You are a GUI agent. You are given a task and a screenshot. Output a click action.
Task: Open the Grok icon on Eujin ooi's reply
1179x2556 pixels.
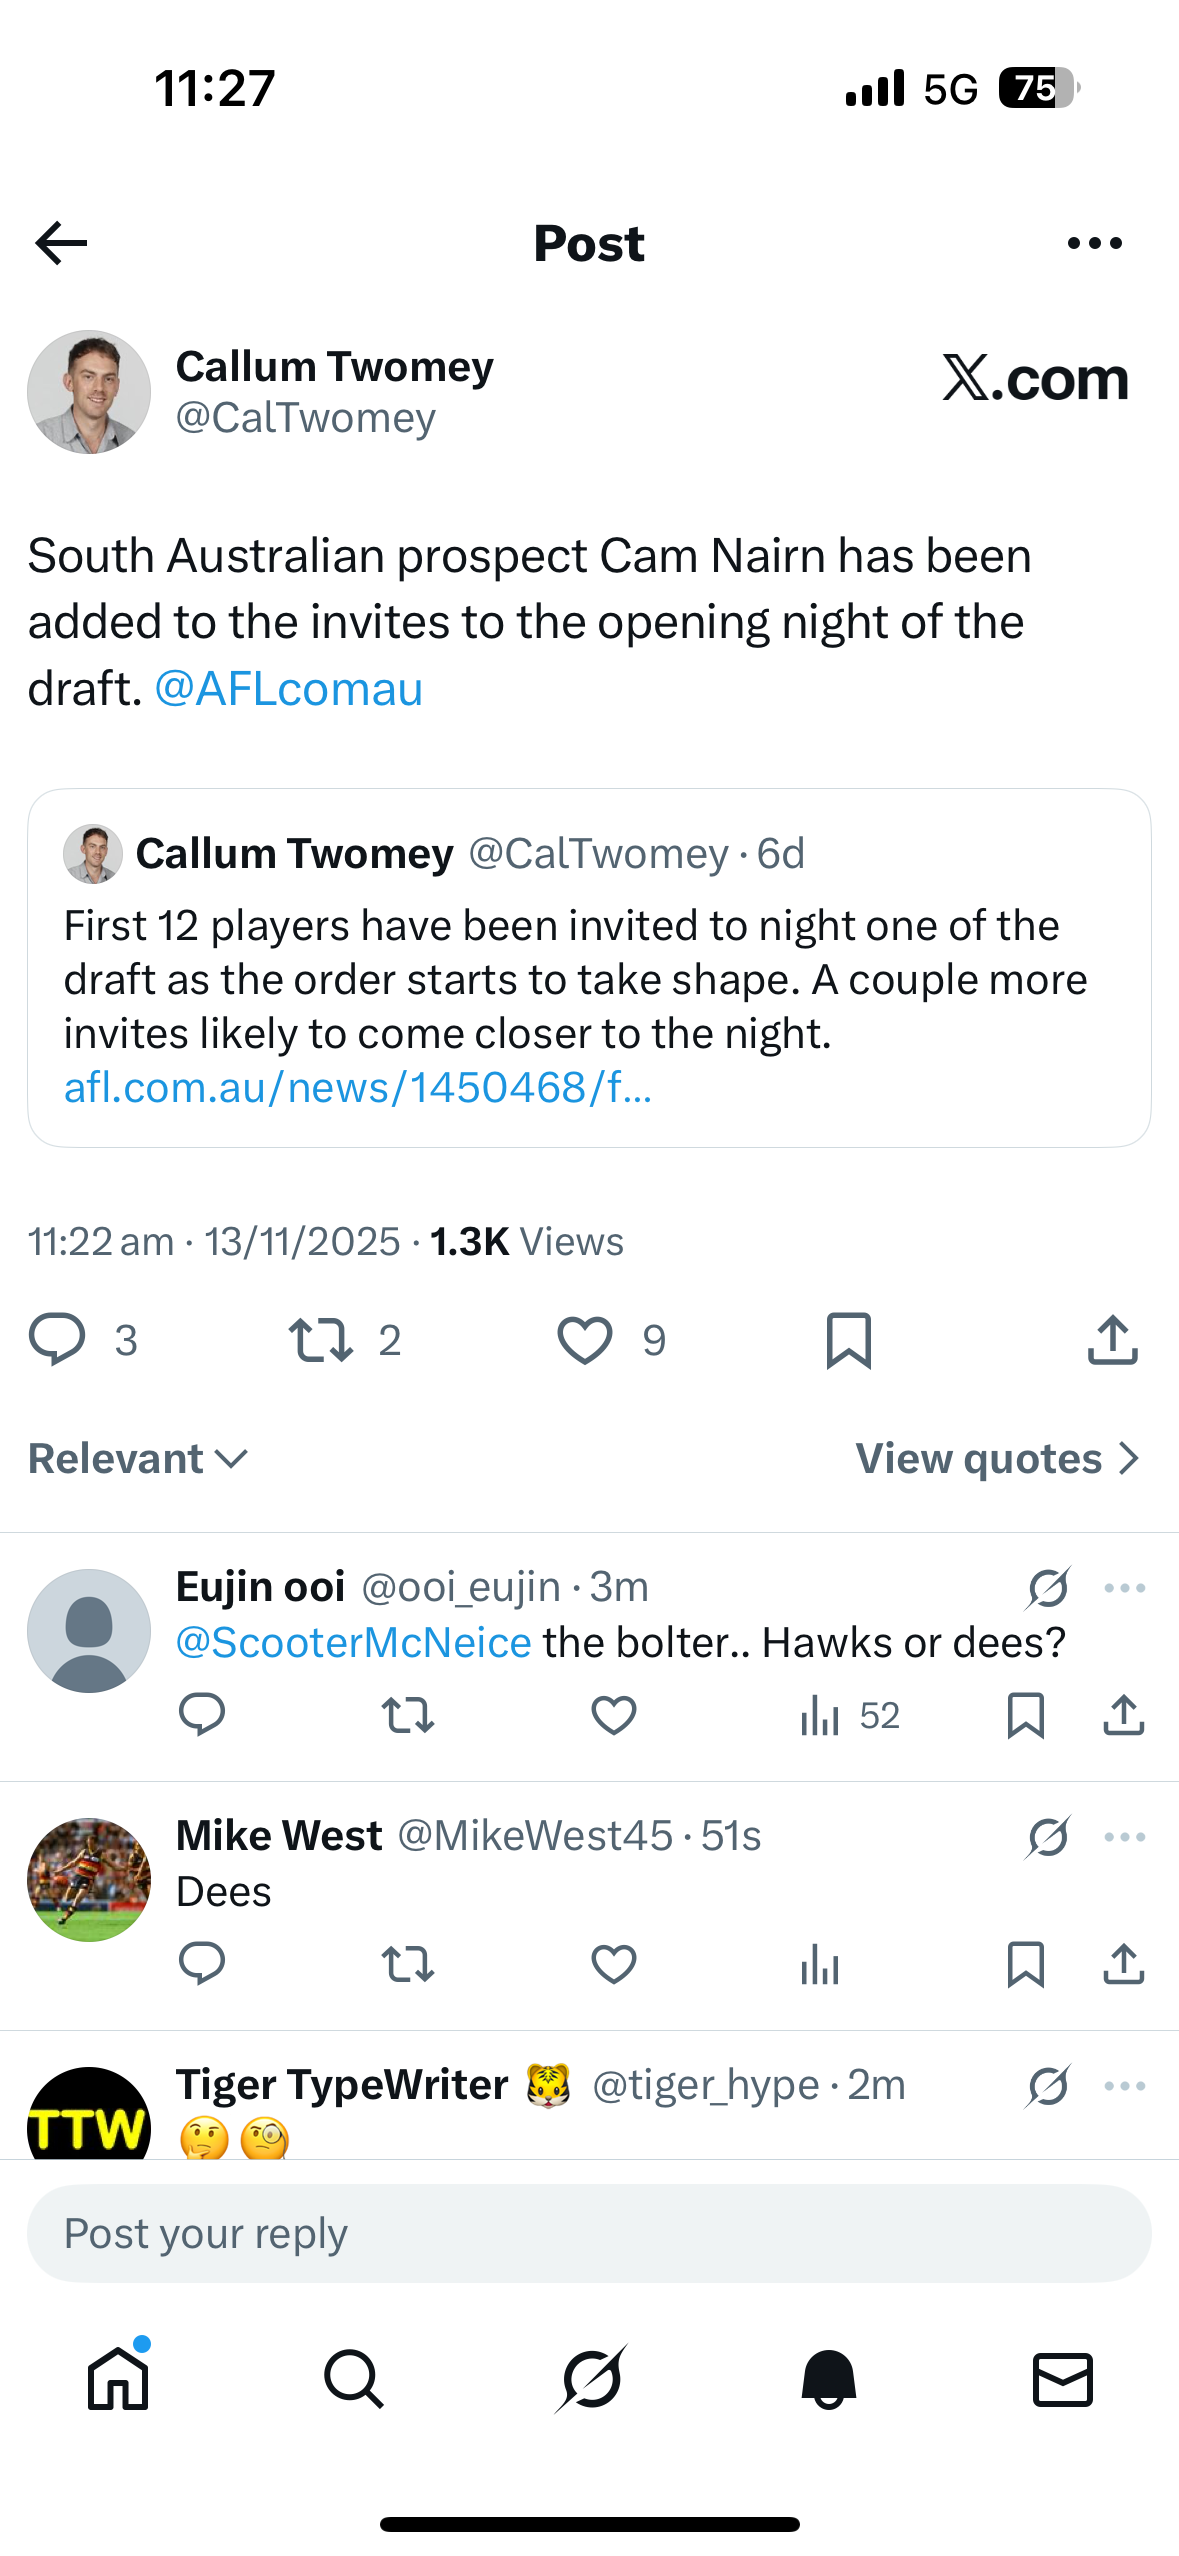(x=1048, y=1587)
